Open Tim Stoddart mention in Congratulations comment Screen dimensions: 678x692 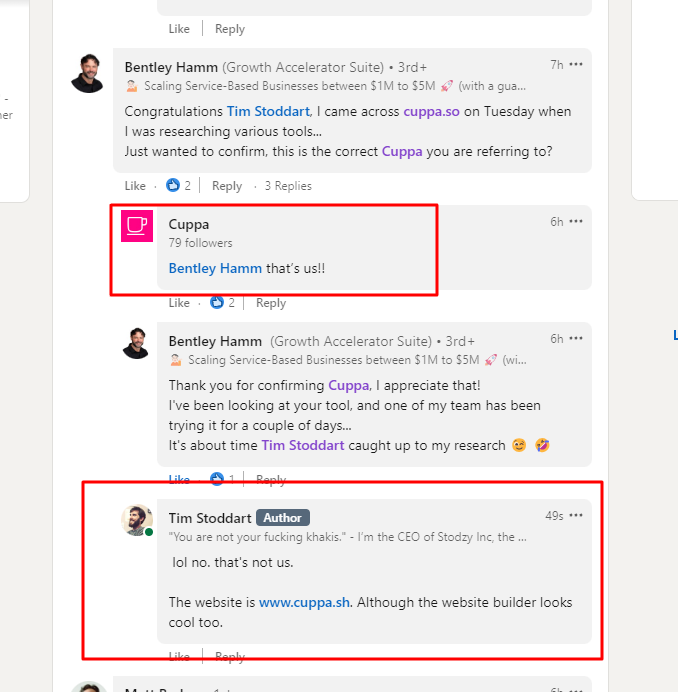[x=268, y=111]
